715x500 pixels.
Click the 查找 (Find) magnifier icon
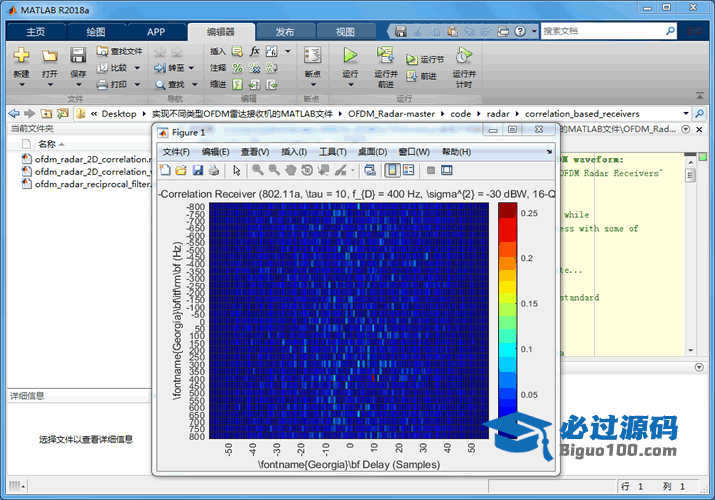click(x=160, y=84)
